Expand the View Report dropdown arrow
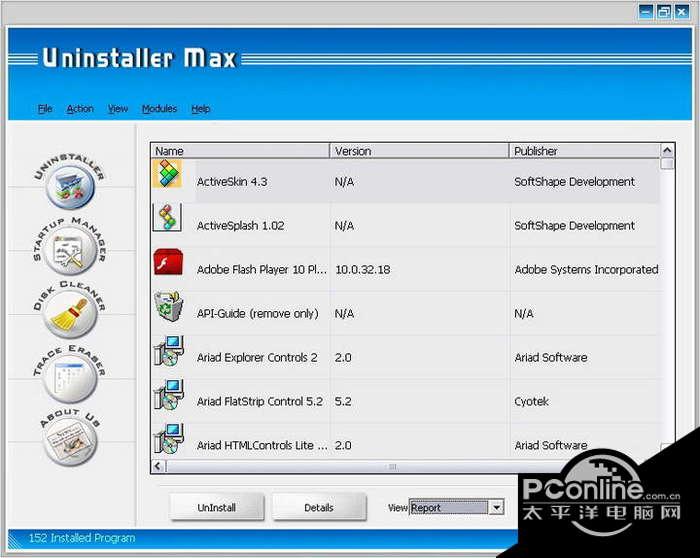 496,508
